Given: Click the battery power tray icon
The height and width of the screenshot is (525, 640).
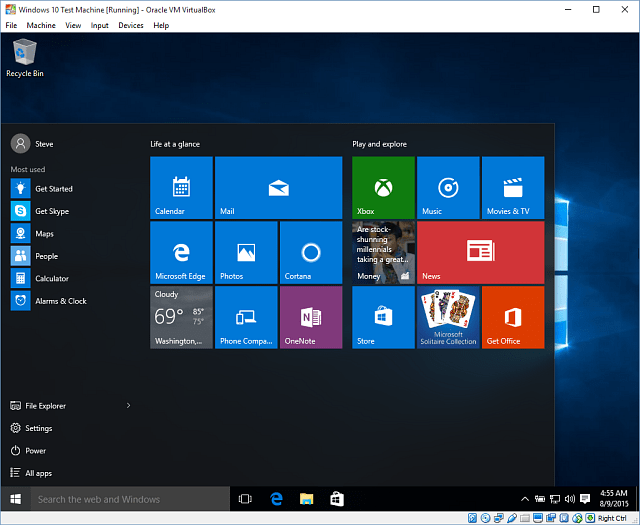Looking at the screenshot, I should tap(540, 499).
